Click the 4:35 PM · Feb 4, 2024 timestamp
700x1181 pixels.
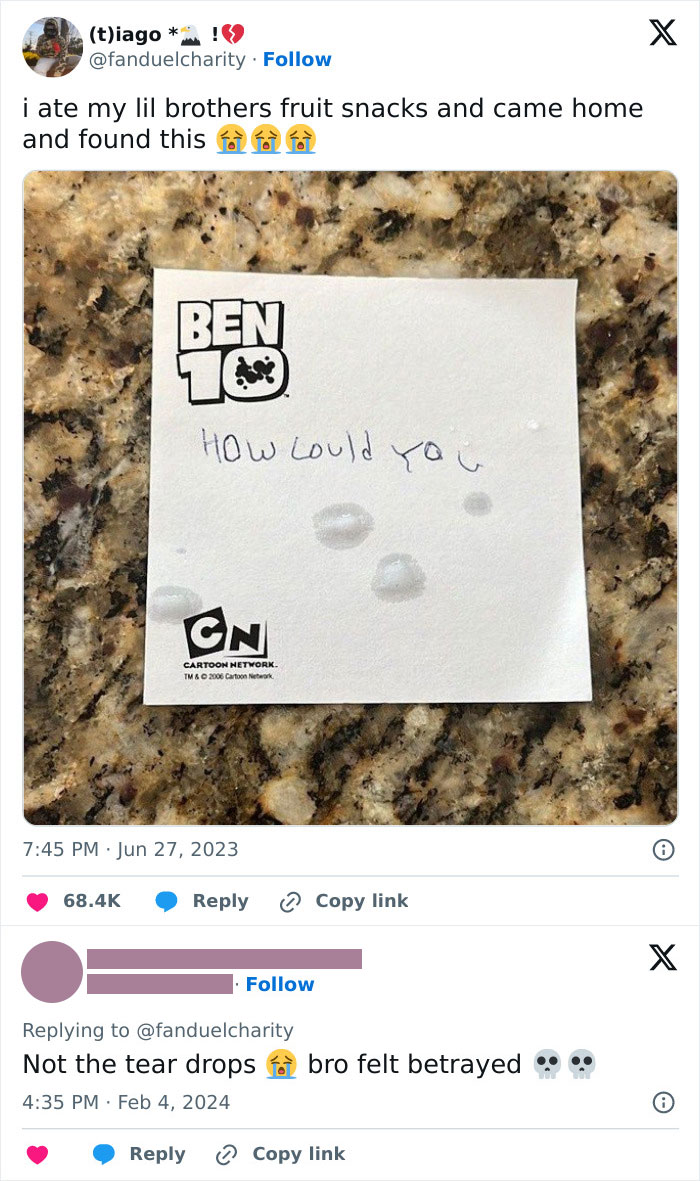point(126,1103)
